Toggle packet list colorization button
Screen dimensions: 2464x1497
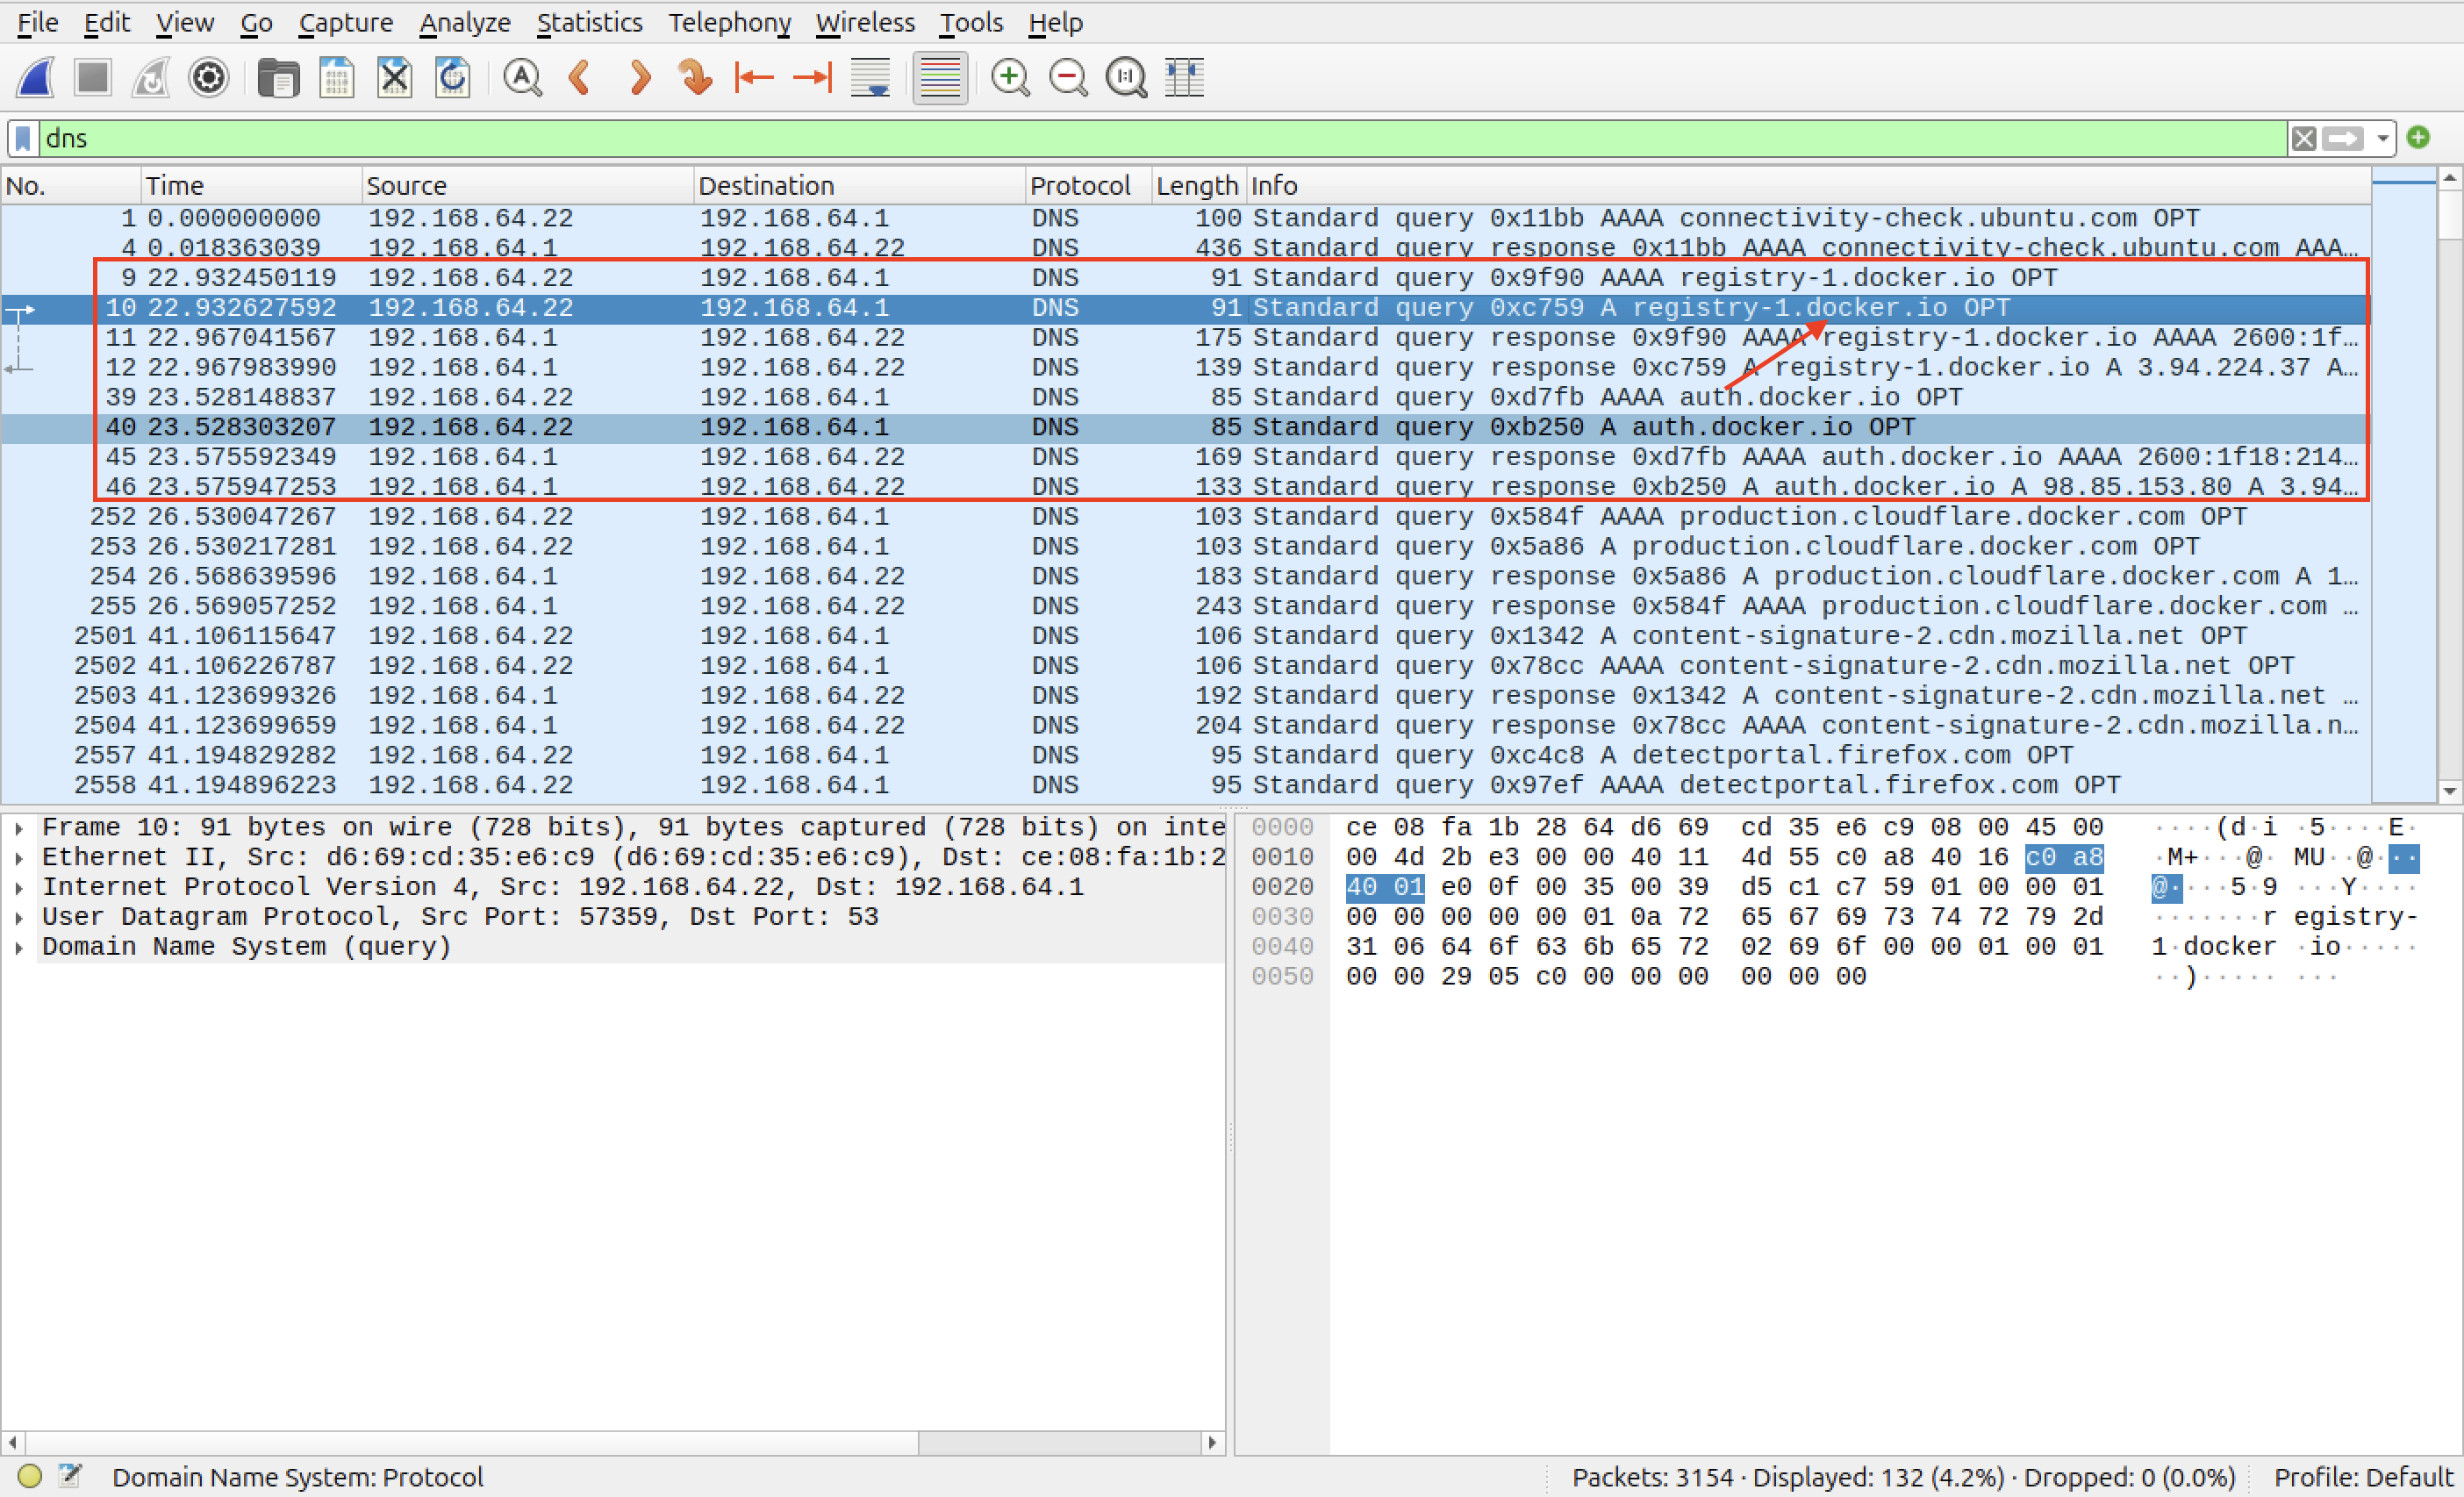point(939,77)
